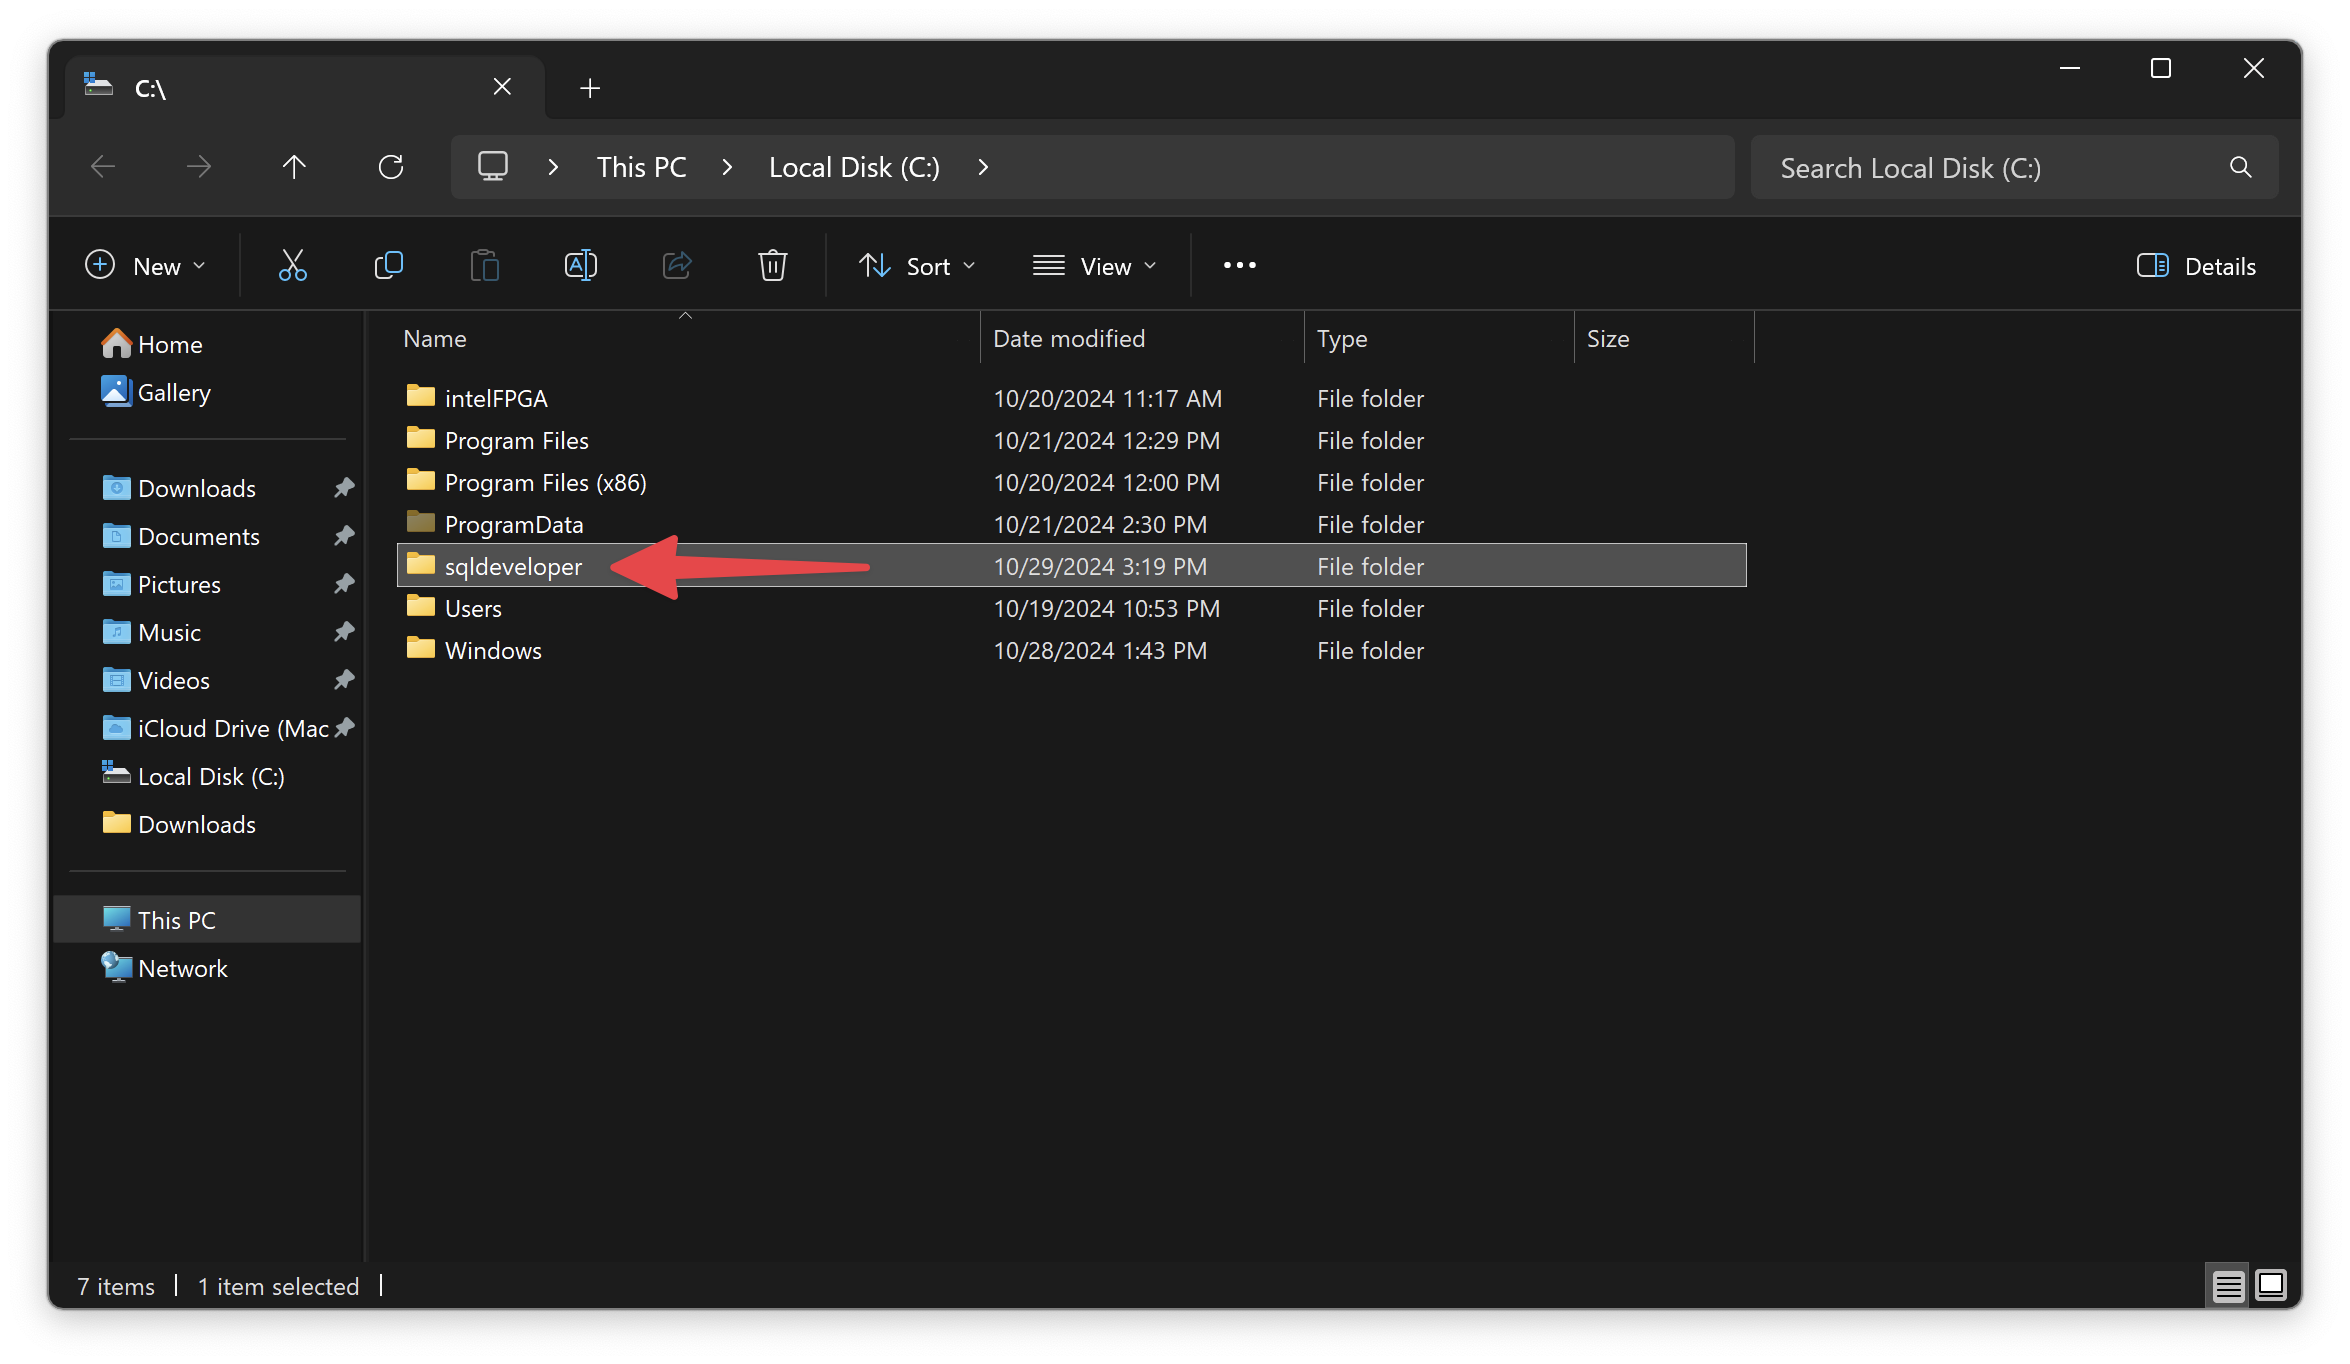Unpin Downloads from quick access
The image size is (2350, 1364).
click(344, 488)
